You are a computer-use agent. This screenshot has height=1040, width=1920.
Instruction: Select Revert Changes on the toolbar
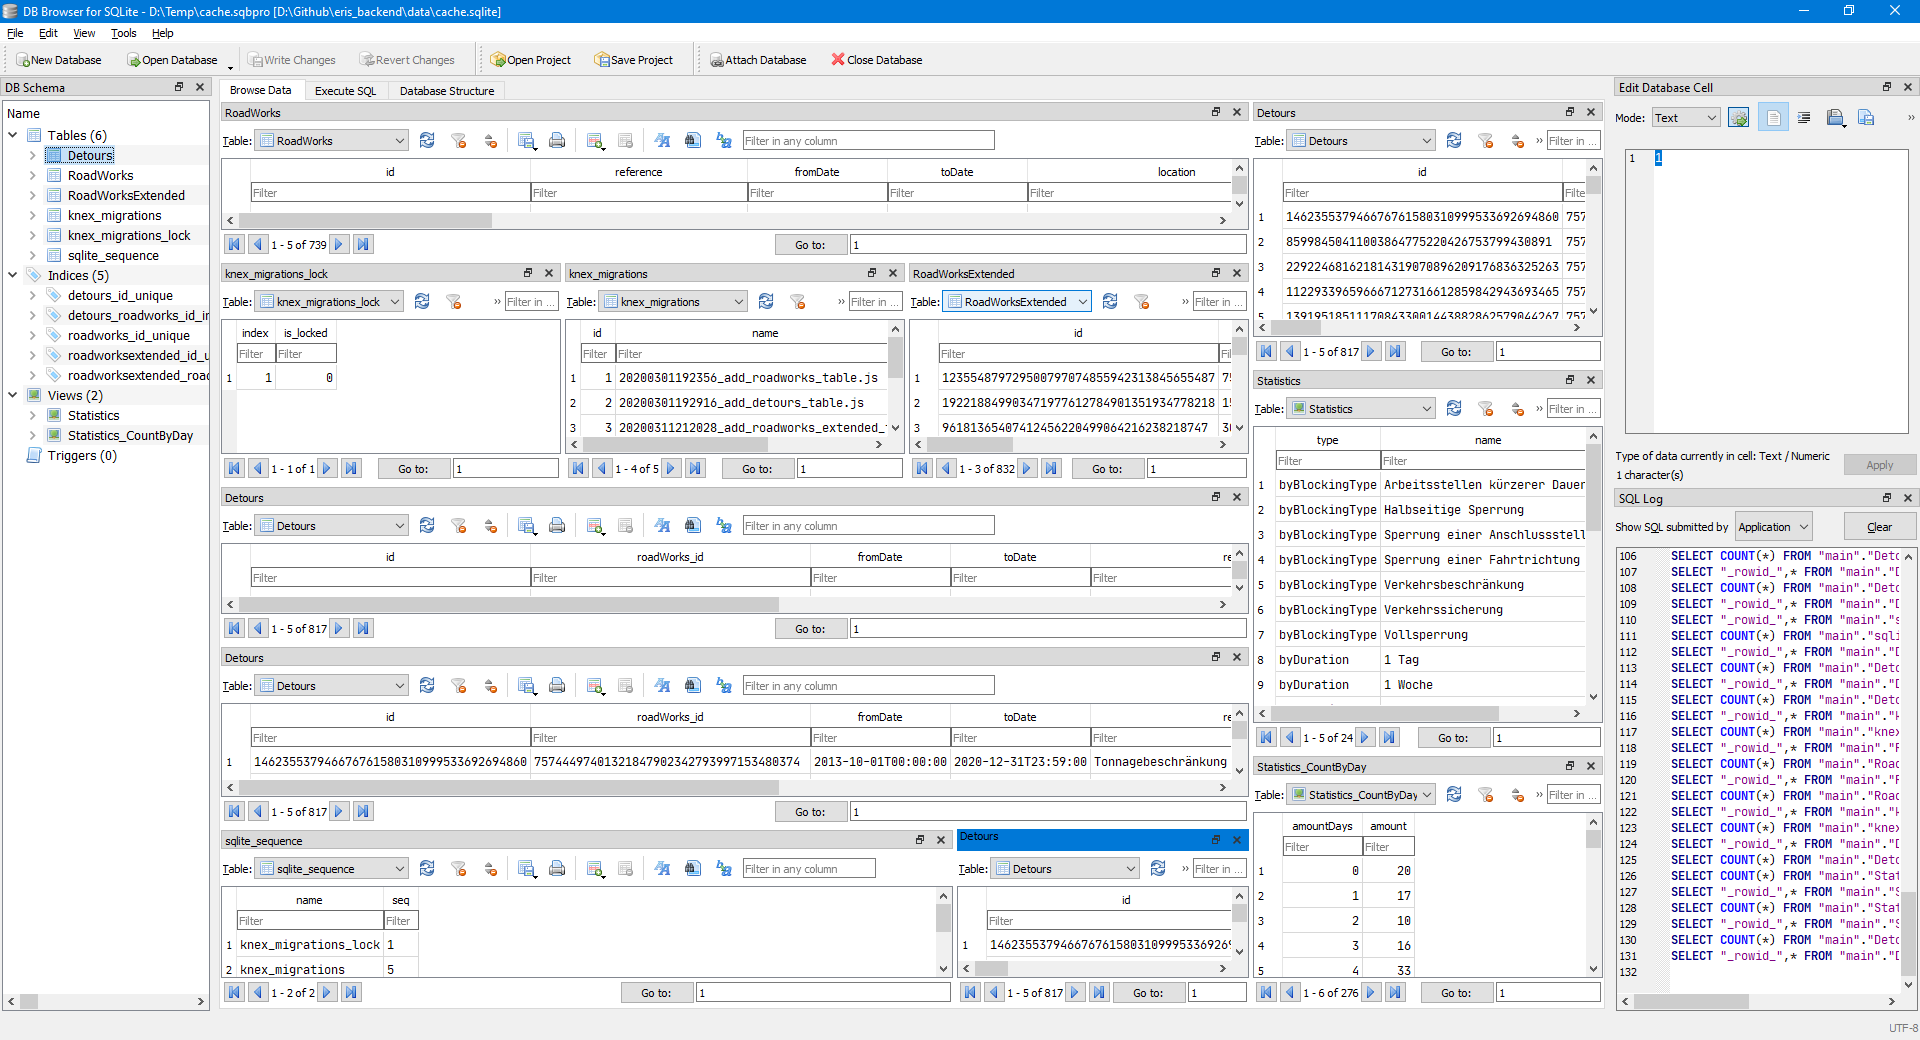point(407,59)
